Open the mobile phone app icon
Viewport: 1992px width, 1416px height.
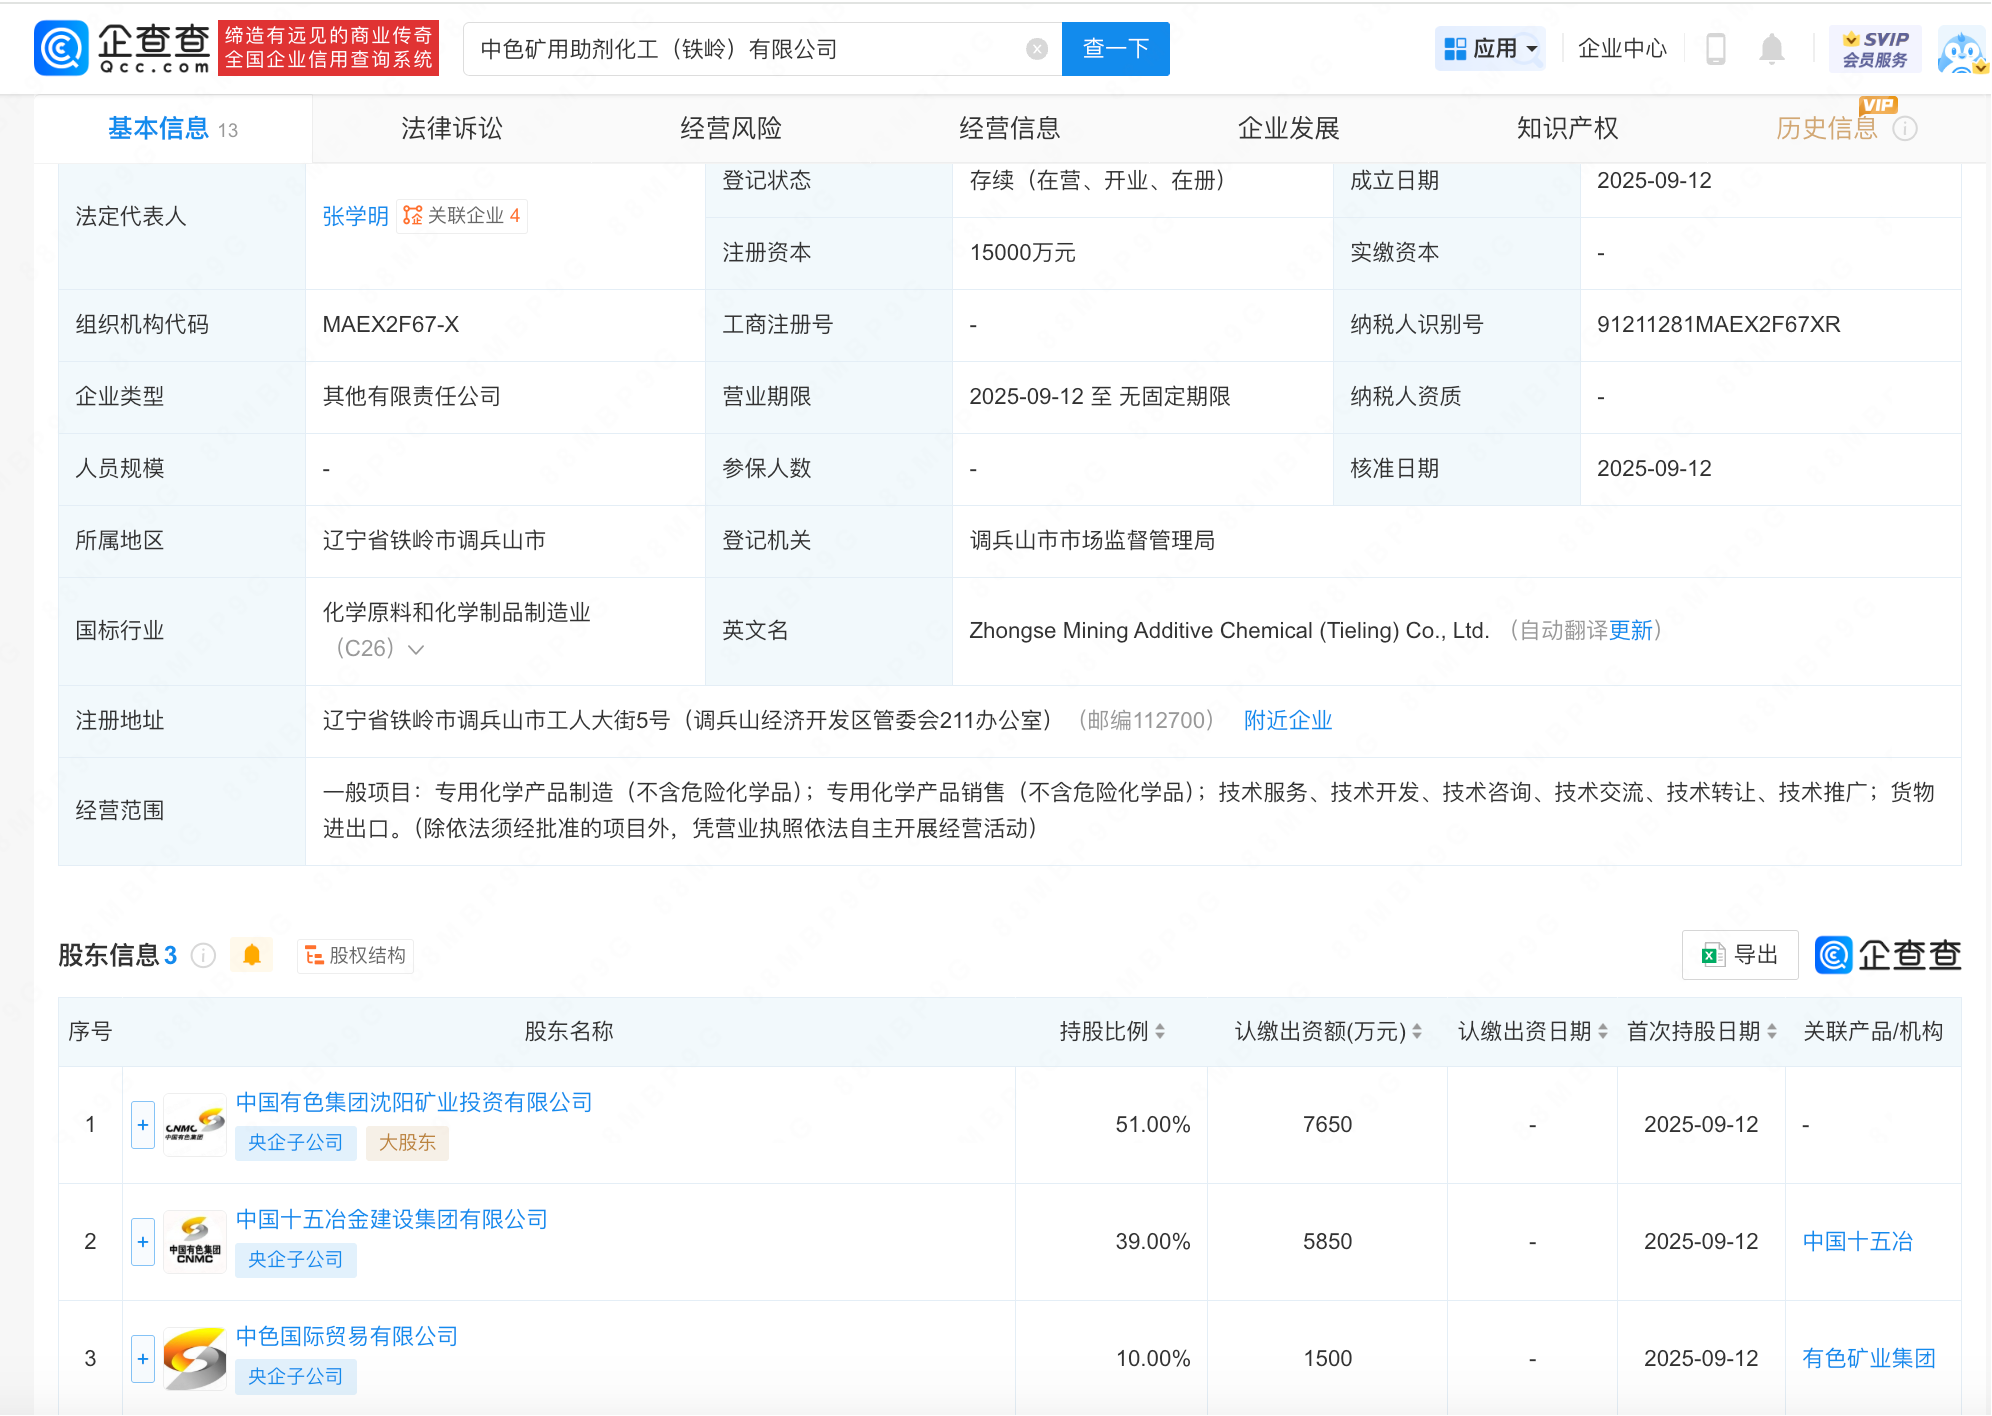(1715, 49)
